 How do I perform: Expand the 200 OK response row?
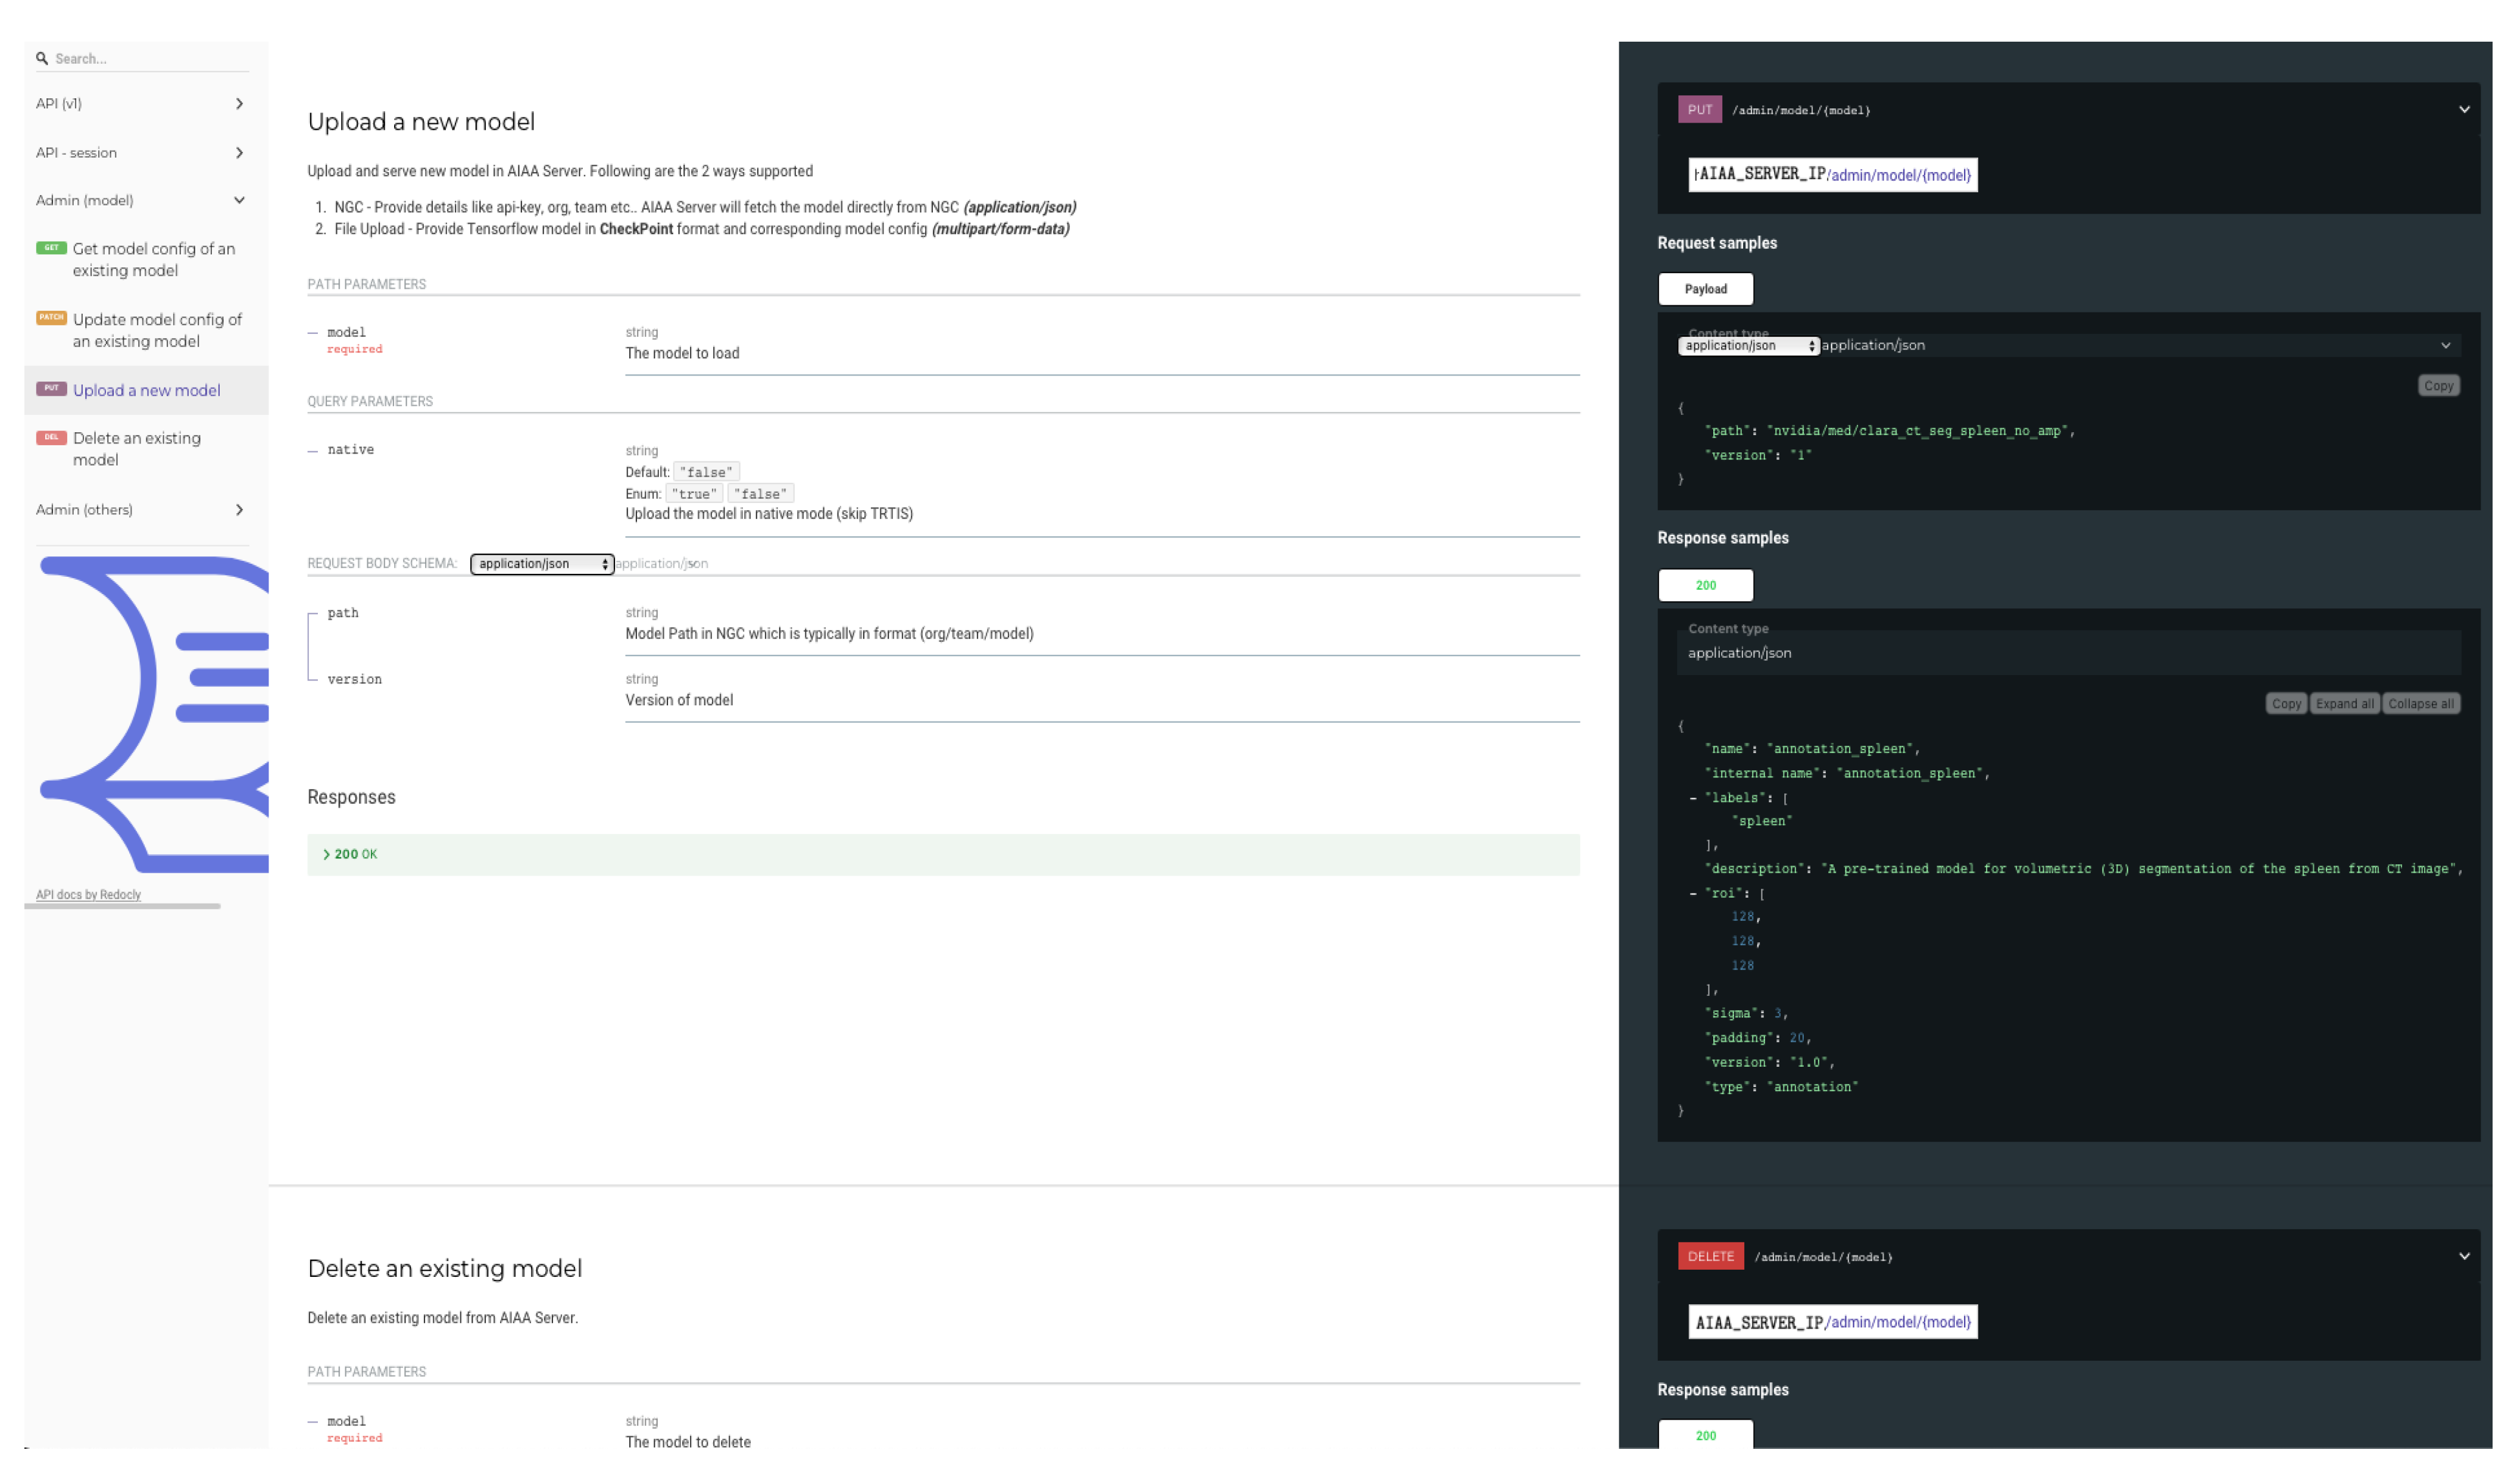[x=349, y=855]
